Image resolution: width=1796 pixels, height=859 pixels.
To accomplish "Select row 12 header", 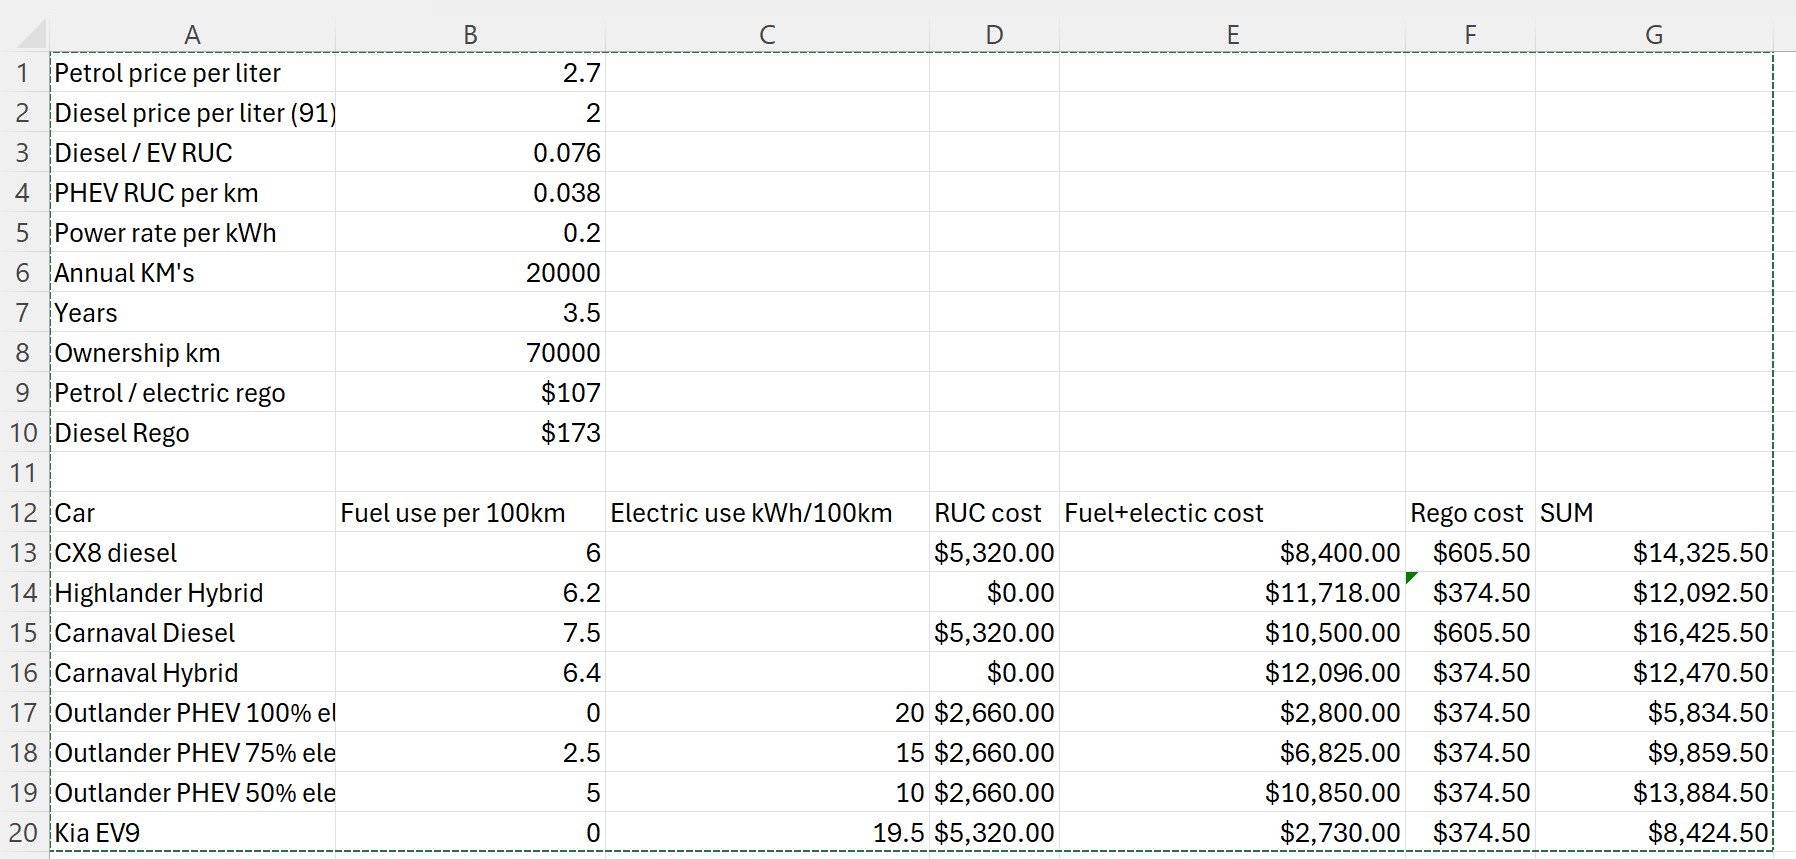I will [24, 513].
